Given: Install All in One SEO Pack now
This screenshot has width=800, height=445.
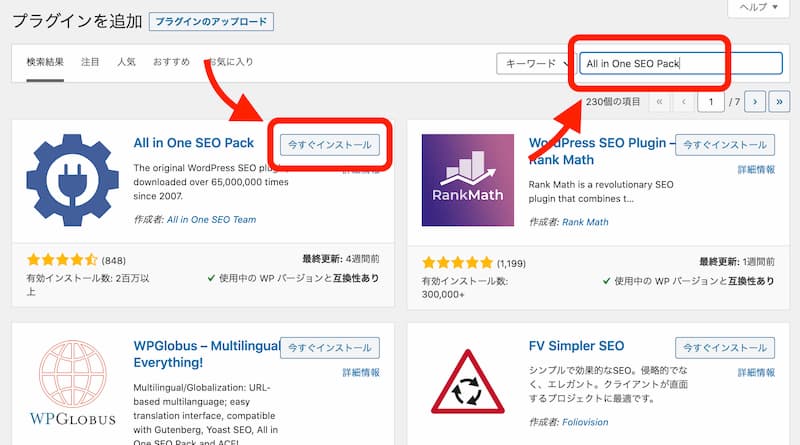Looking at the screenshot, I should (330, 145).
